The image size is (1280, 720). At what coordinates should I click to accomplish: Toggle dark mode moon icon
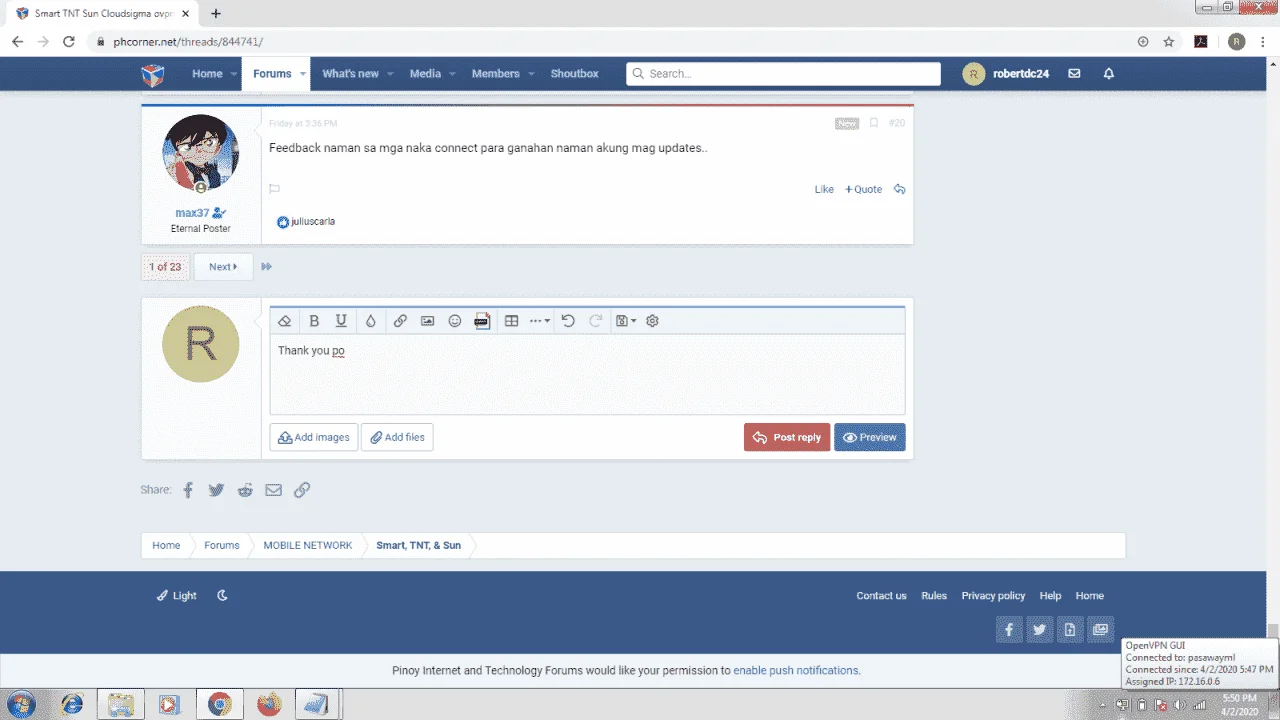point(223,596)
